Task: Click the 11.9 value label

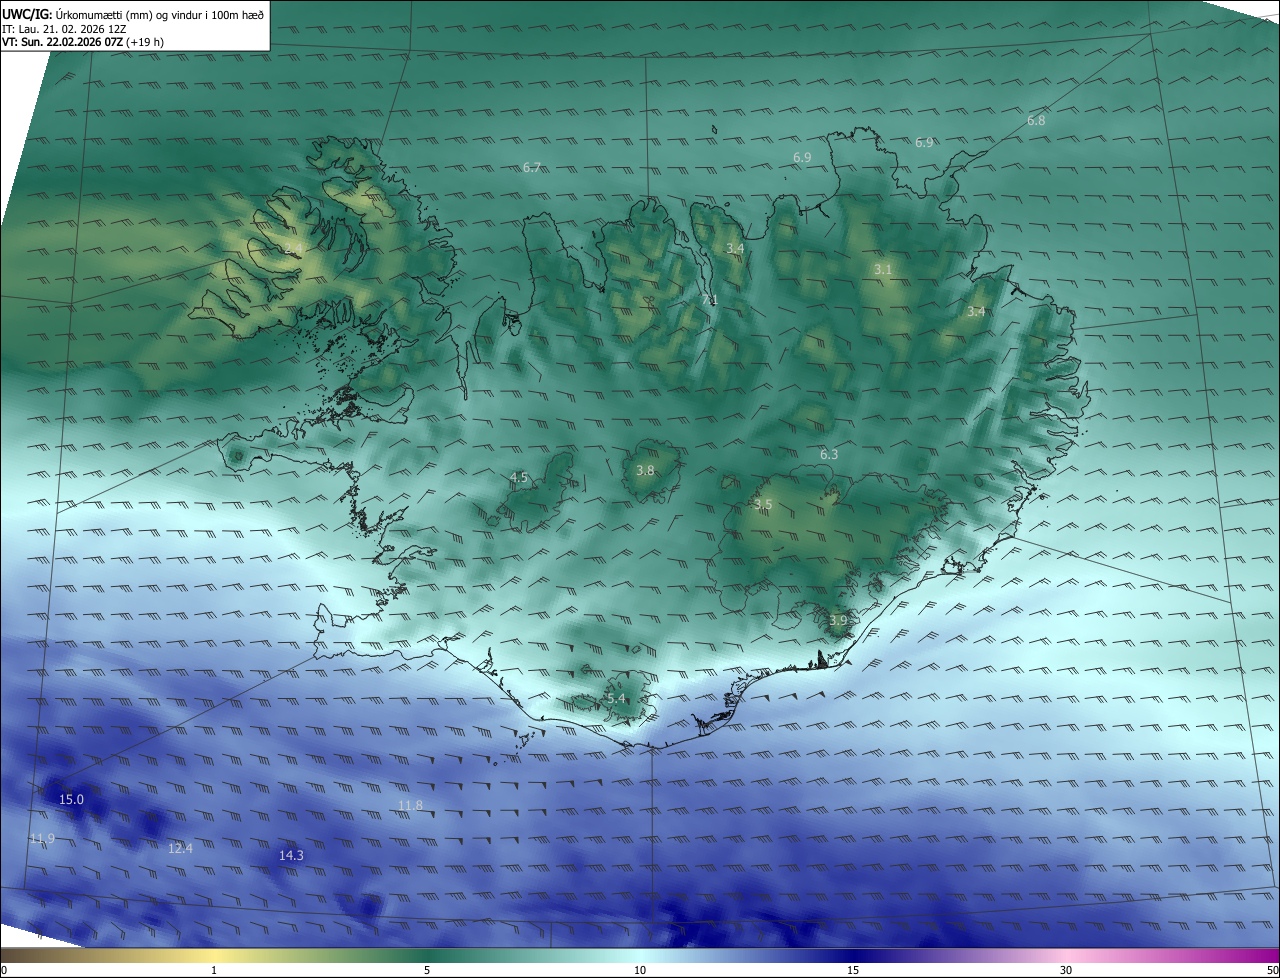Action: pyautogui.click(x=42, y=839)
